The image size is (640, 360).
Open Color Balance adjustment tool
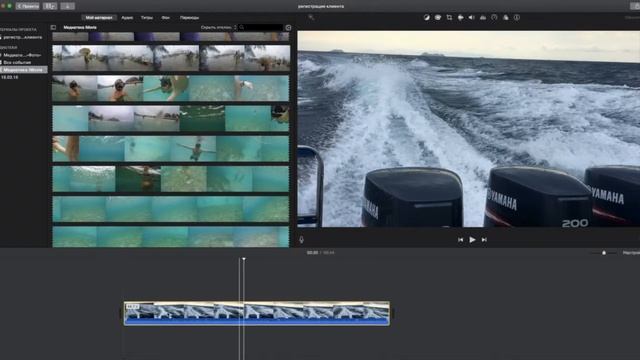point(427,18)
